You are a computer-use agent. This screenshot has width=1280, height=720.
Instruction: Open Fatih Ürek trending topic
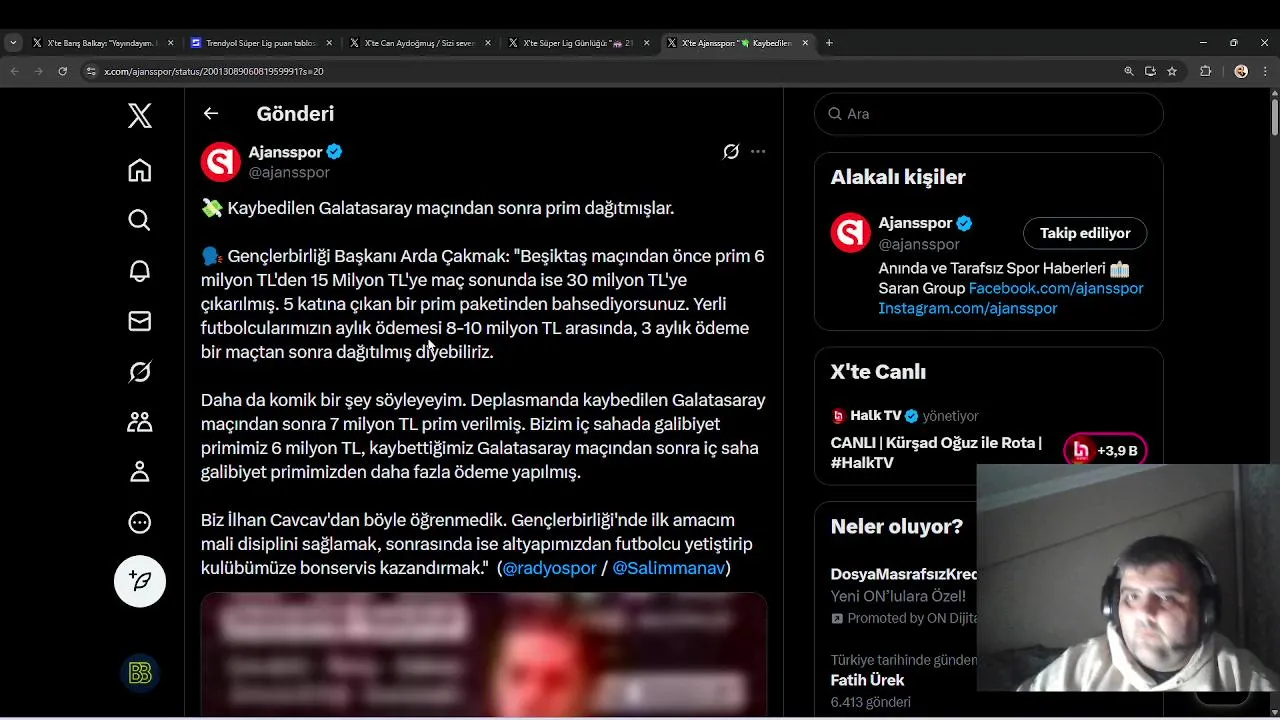867,680
